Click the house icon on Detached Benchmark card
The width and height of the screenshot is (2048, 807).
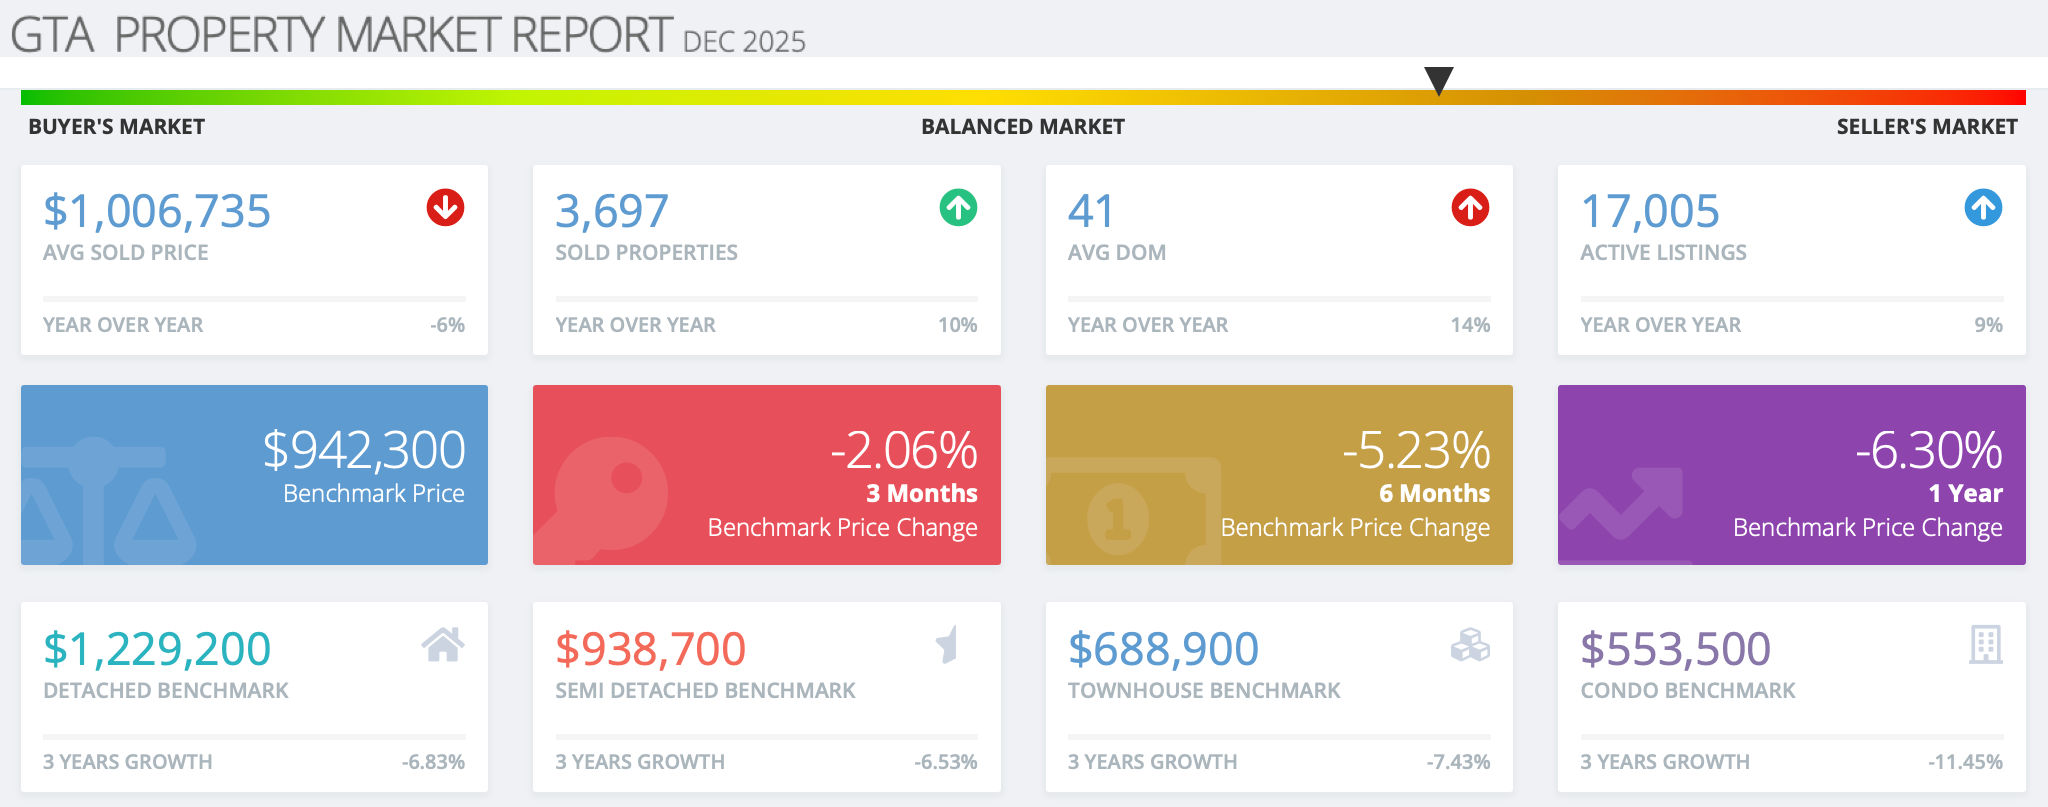tap(443, 645)
